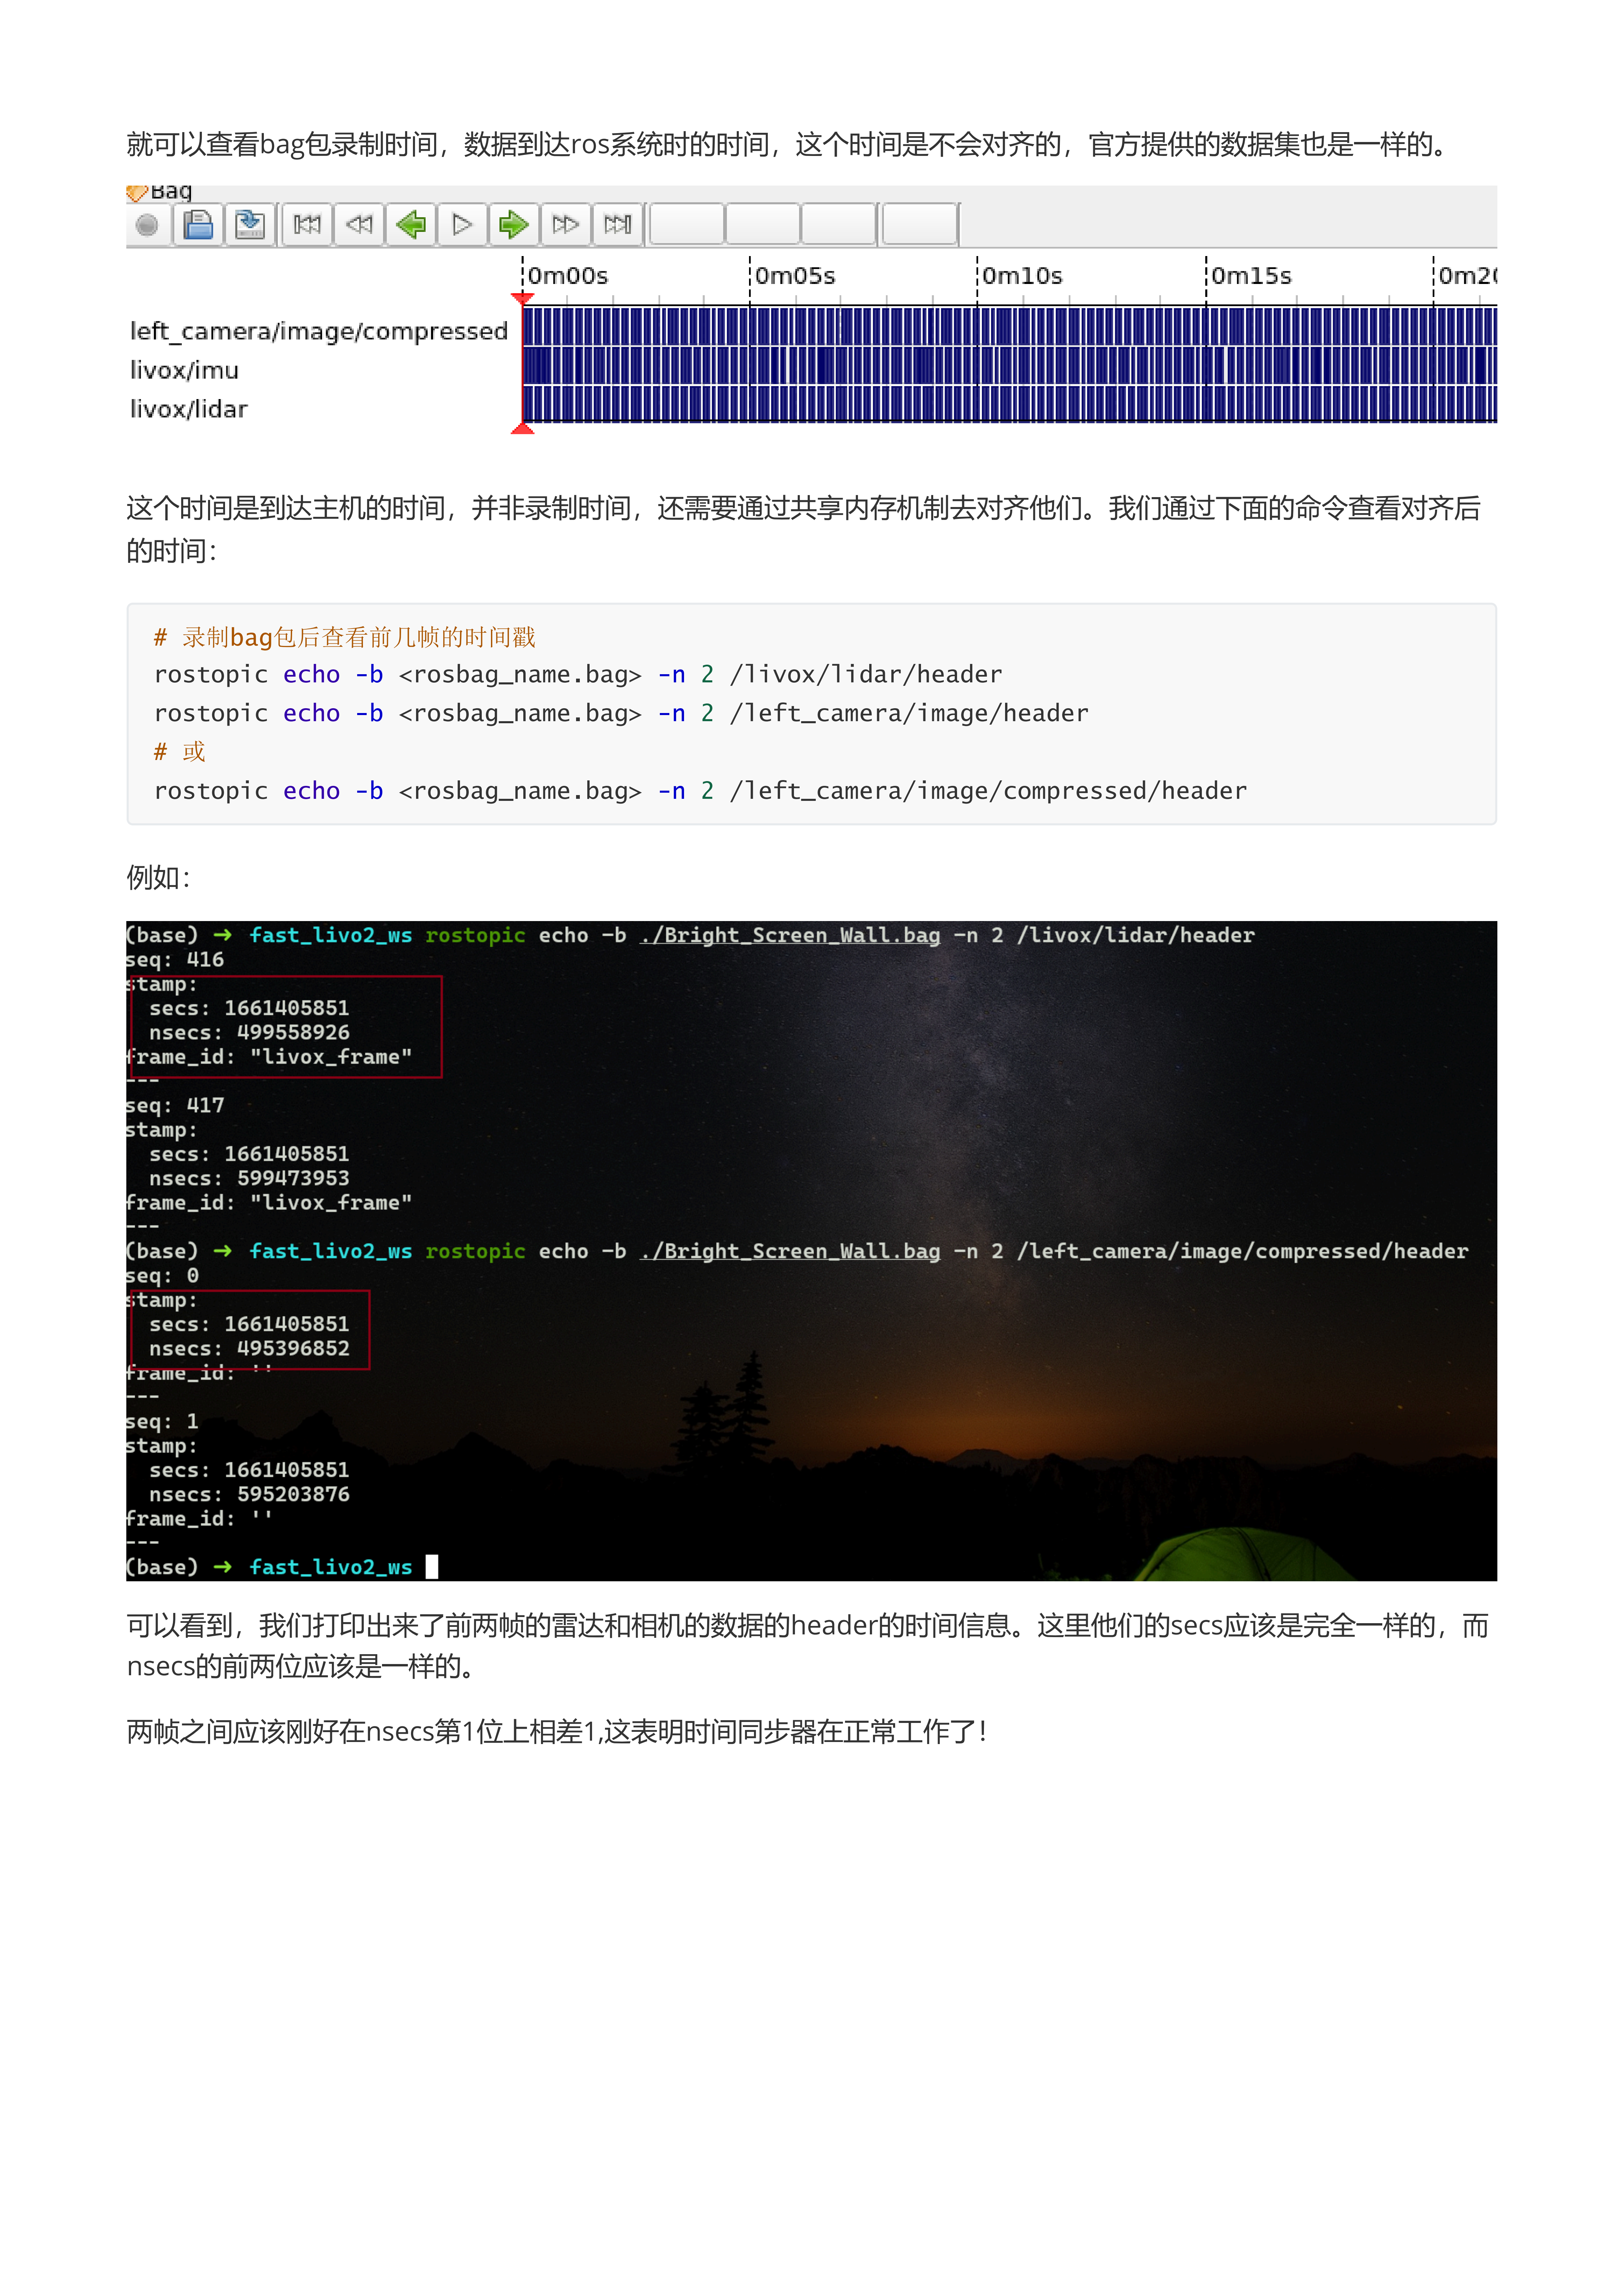This screenshot has width=1623, height=2296.
Task: Select the left_camera/image/compressed topic row
Action: click(x=319, y=331)
